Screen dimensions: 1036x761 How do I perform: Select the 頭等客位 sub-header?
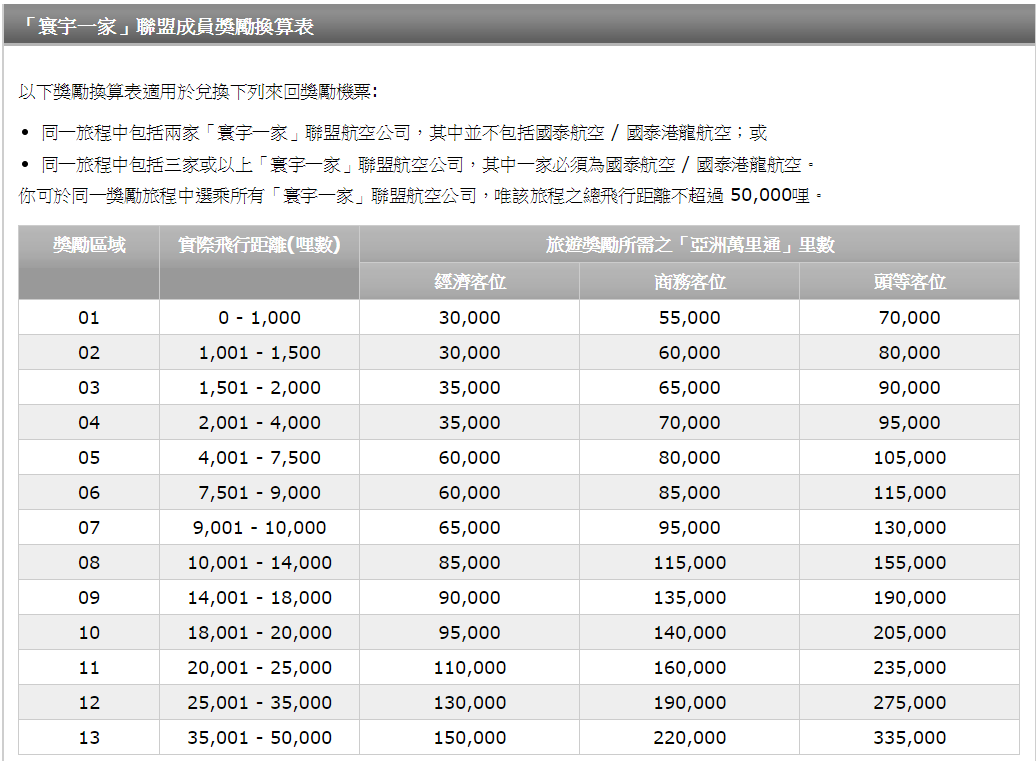[910, 282]
